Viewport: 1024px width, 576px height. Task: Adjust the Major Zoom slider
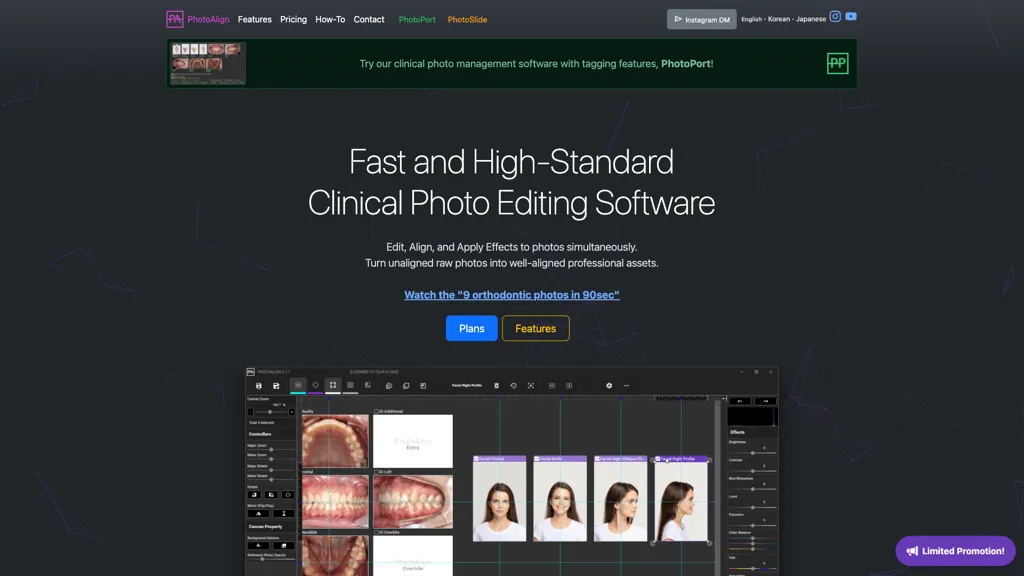270,449
